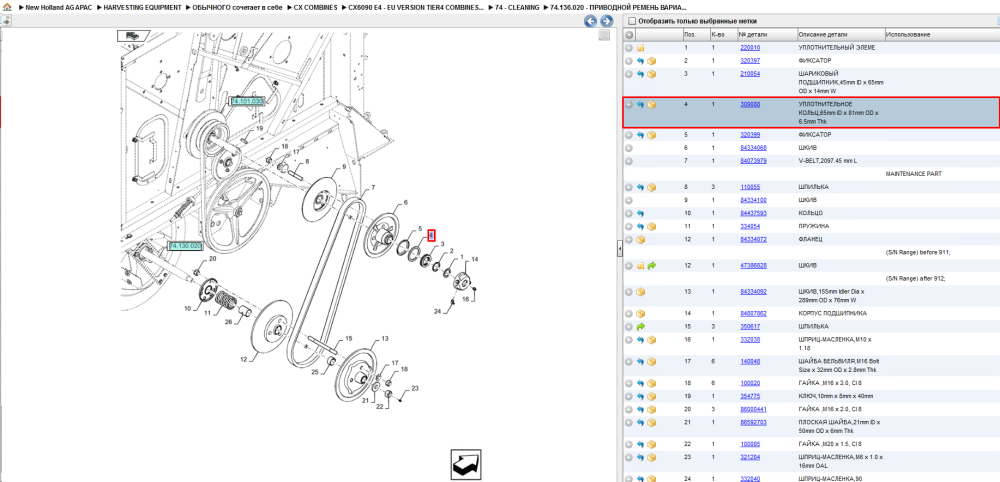The height and width of the screenshot is (482, 1000).
Task: Open part number link 84073979
Action: tap(753, 161)
